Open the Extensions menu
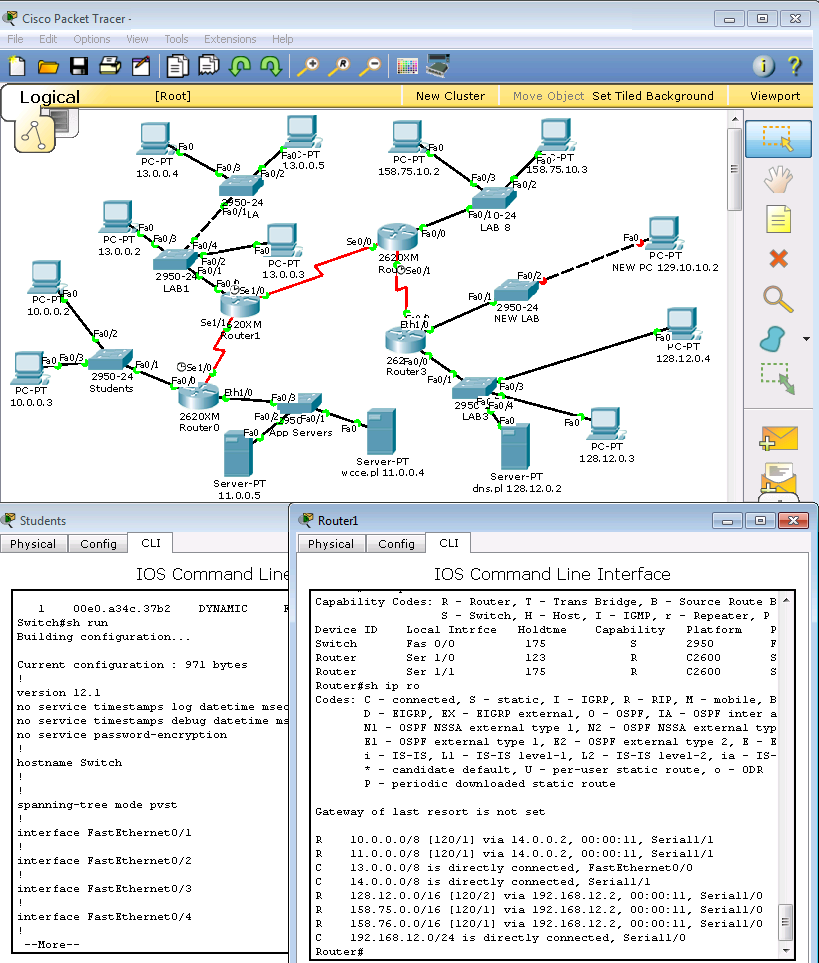This screenshot has height=963, width=819. pos(230,39)
